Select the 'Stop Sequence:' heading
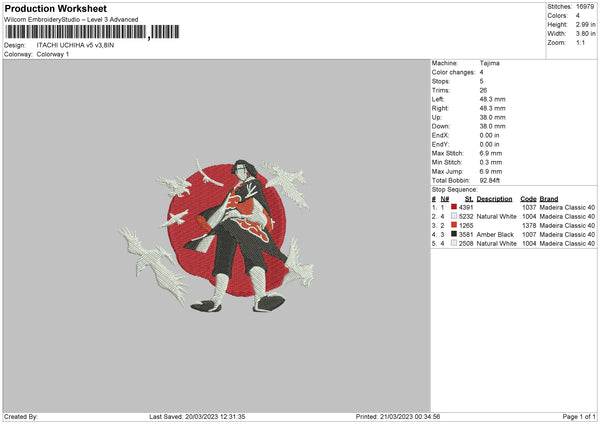This screenshot has height=424, width=600. tap(455, 189)
